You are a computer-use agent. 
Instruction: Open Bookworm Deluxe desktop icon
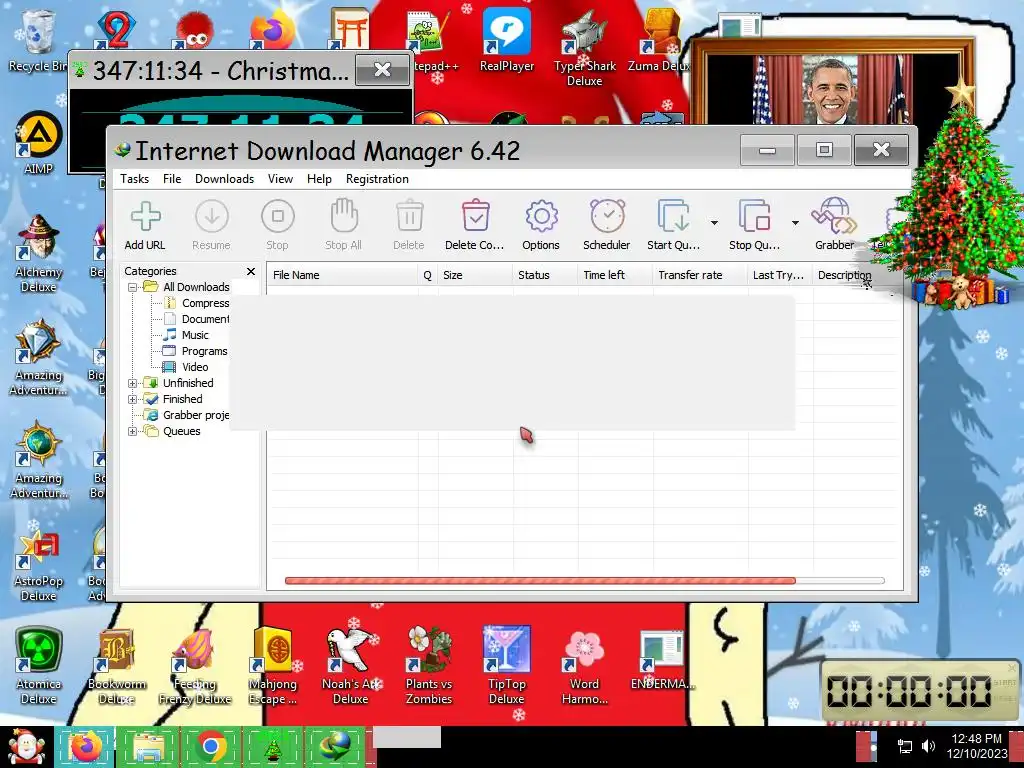tap(116, 666)
